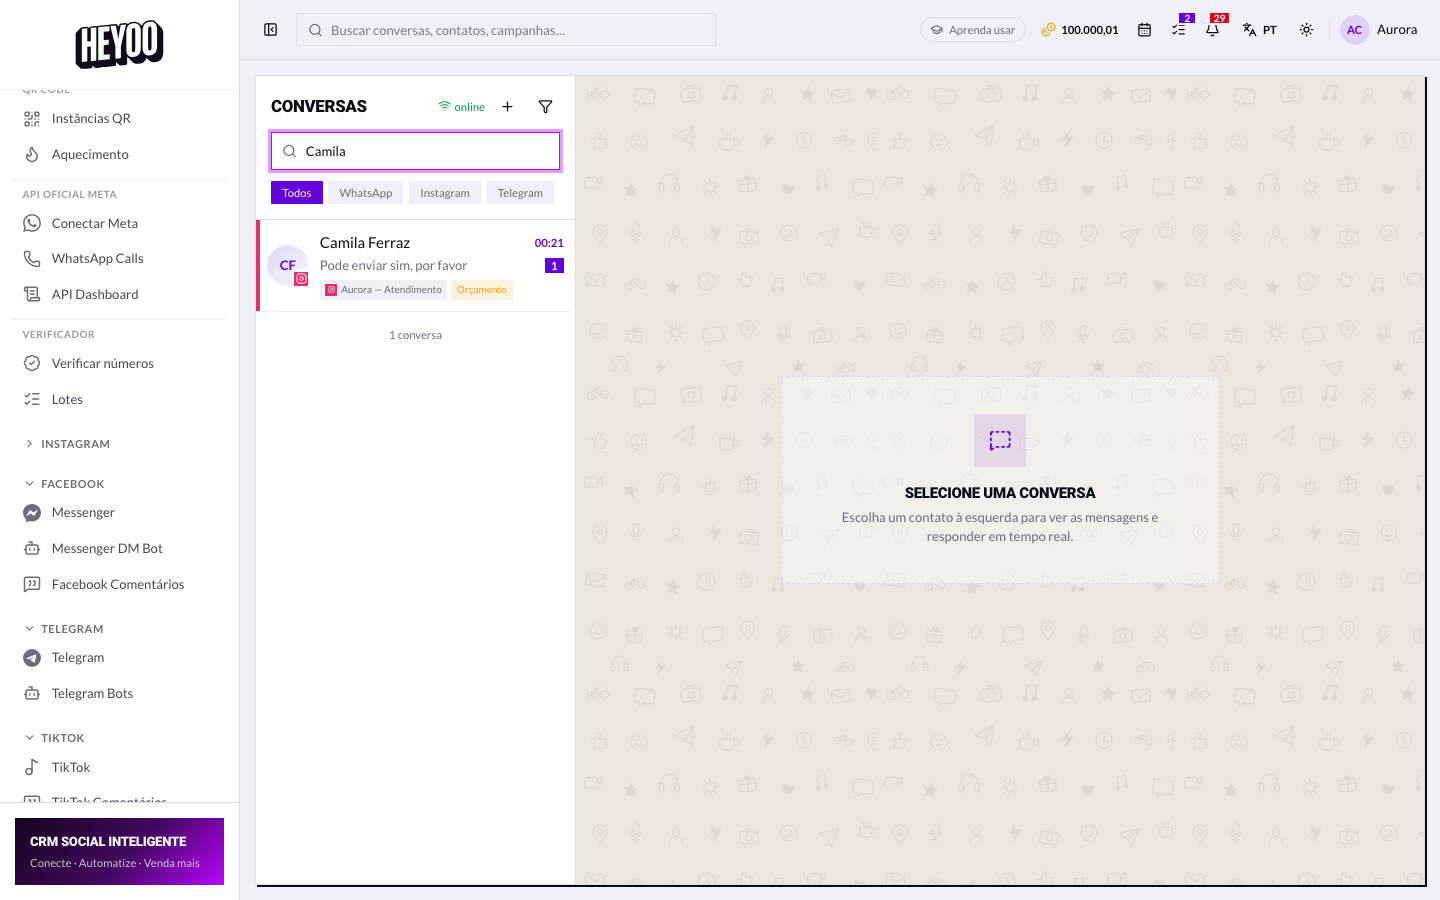Open the Camila Ferraz conversation
1440x900 pixels.
tap(416, 265)
